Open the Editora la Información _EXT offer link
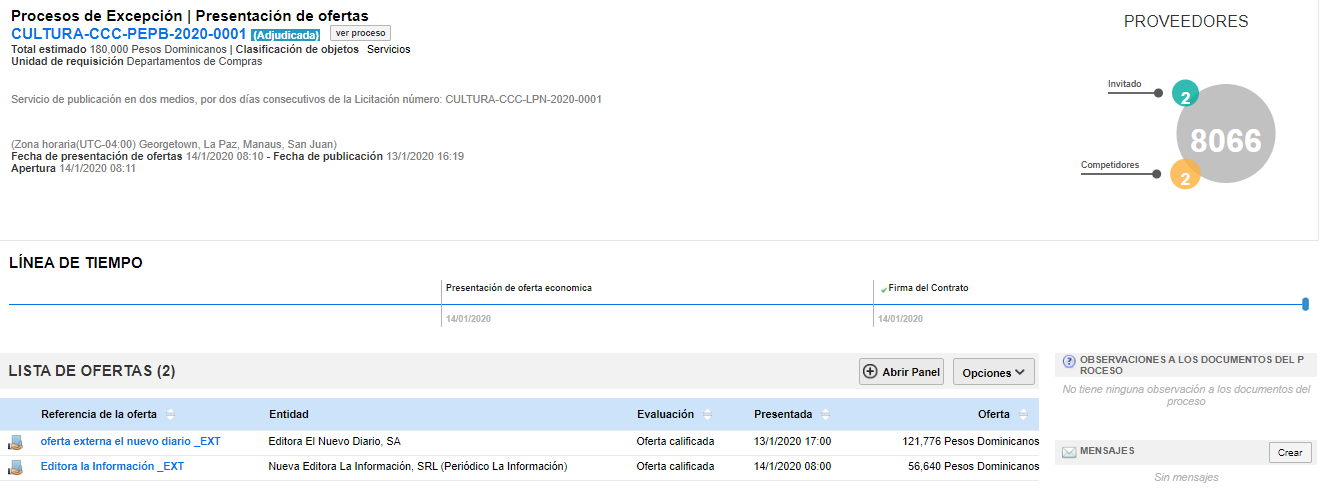Viewport: 1331px width, 488px height. tap(112, 466)
